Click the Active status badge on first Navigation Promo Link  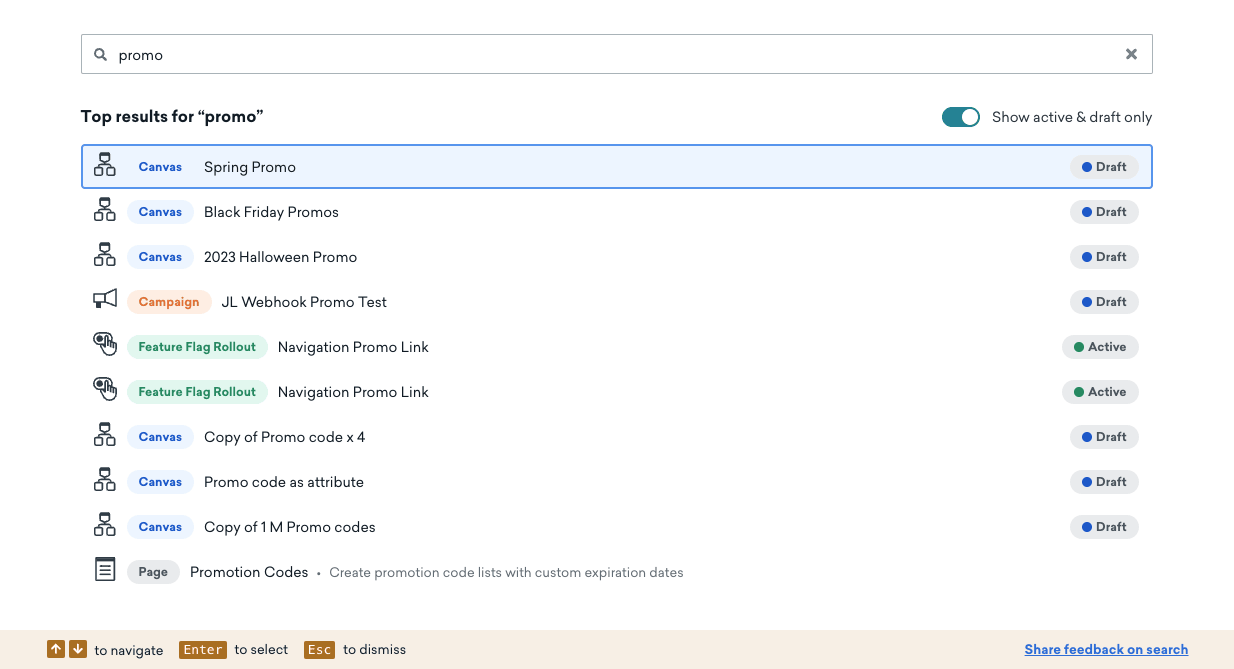click(1100, 347)
